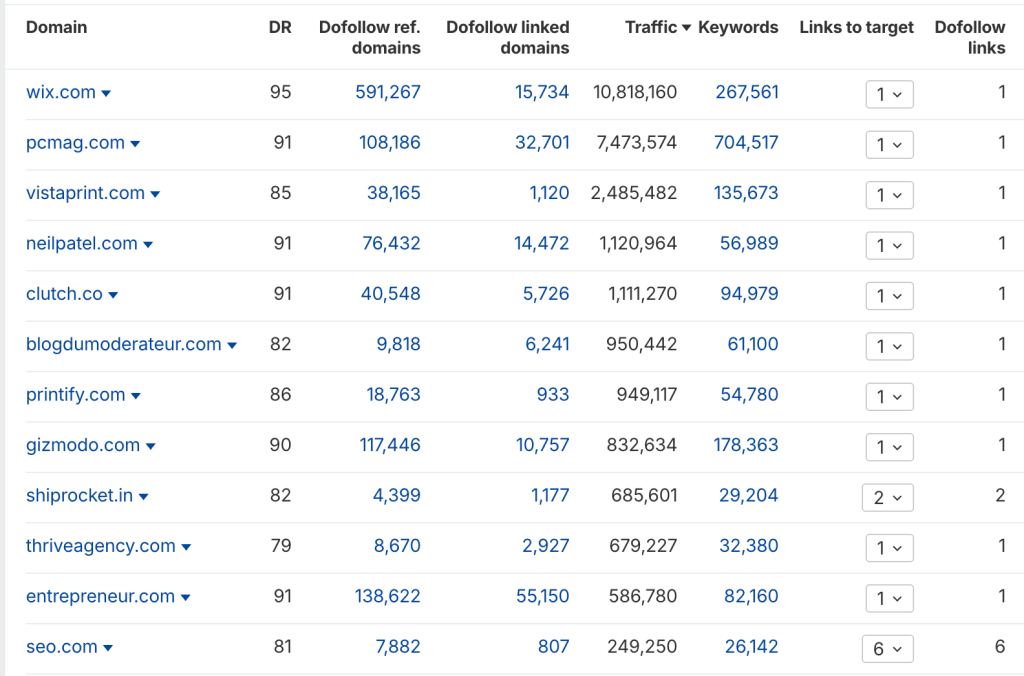Open Links to target dropdown for gizmodo.com

tap(889, 447)
